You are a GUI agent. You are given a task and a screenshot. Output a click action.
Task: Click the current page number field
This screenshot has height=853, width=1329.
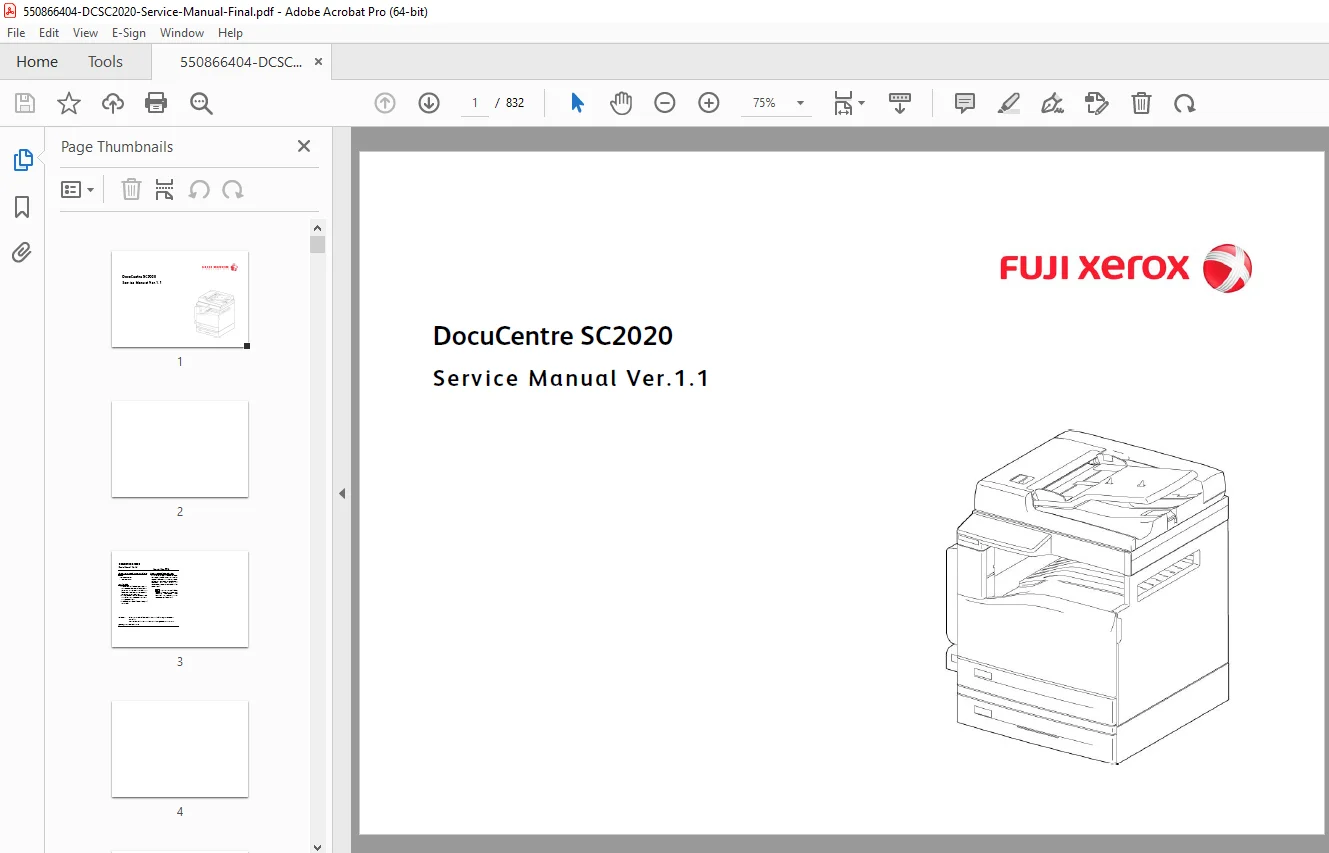click(475, 103)
